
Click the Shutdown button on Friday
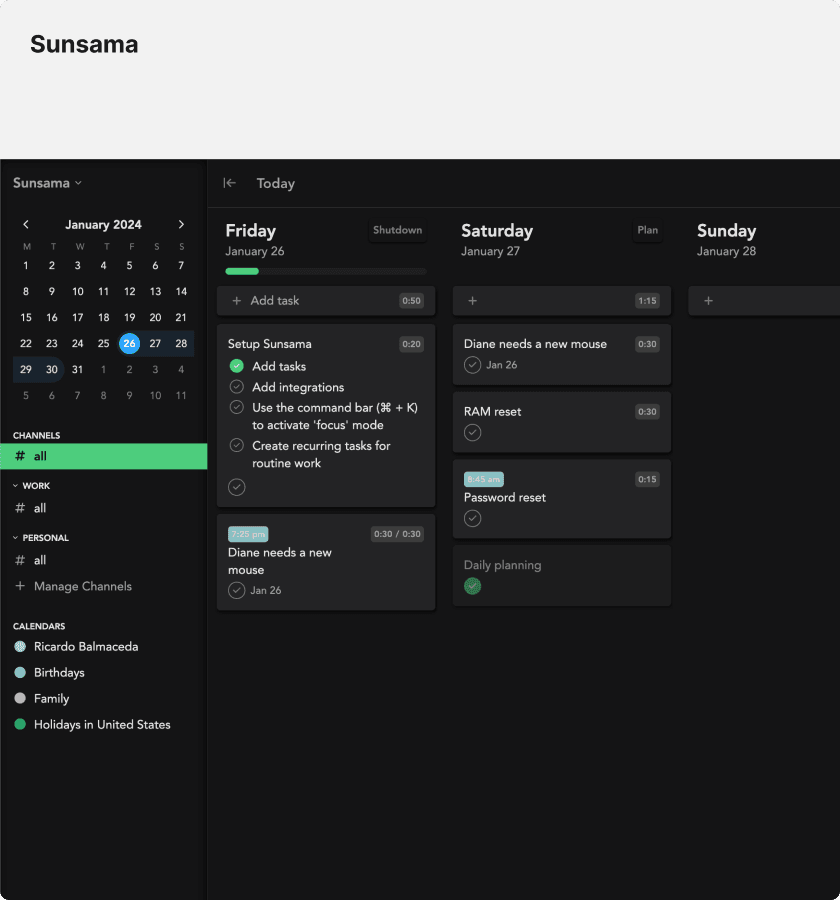[397, 230]
